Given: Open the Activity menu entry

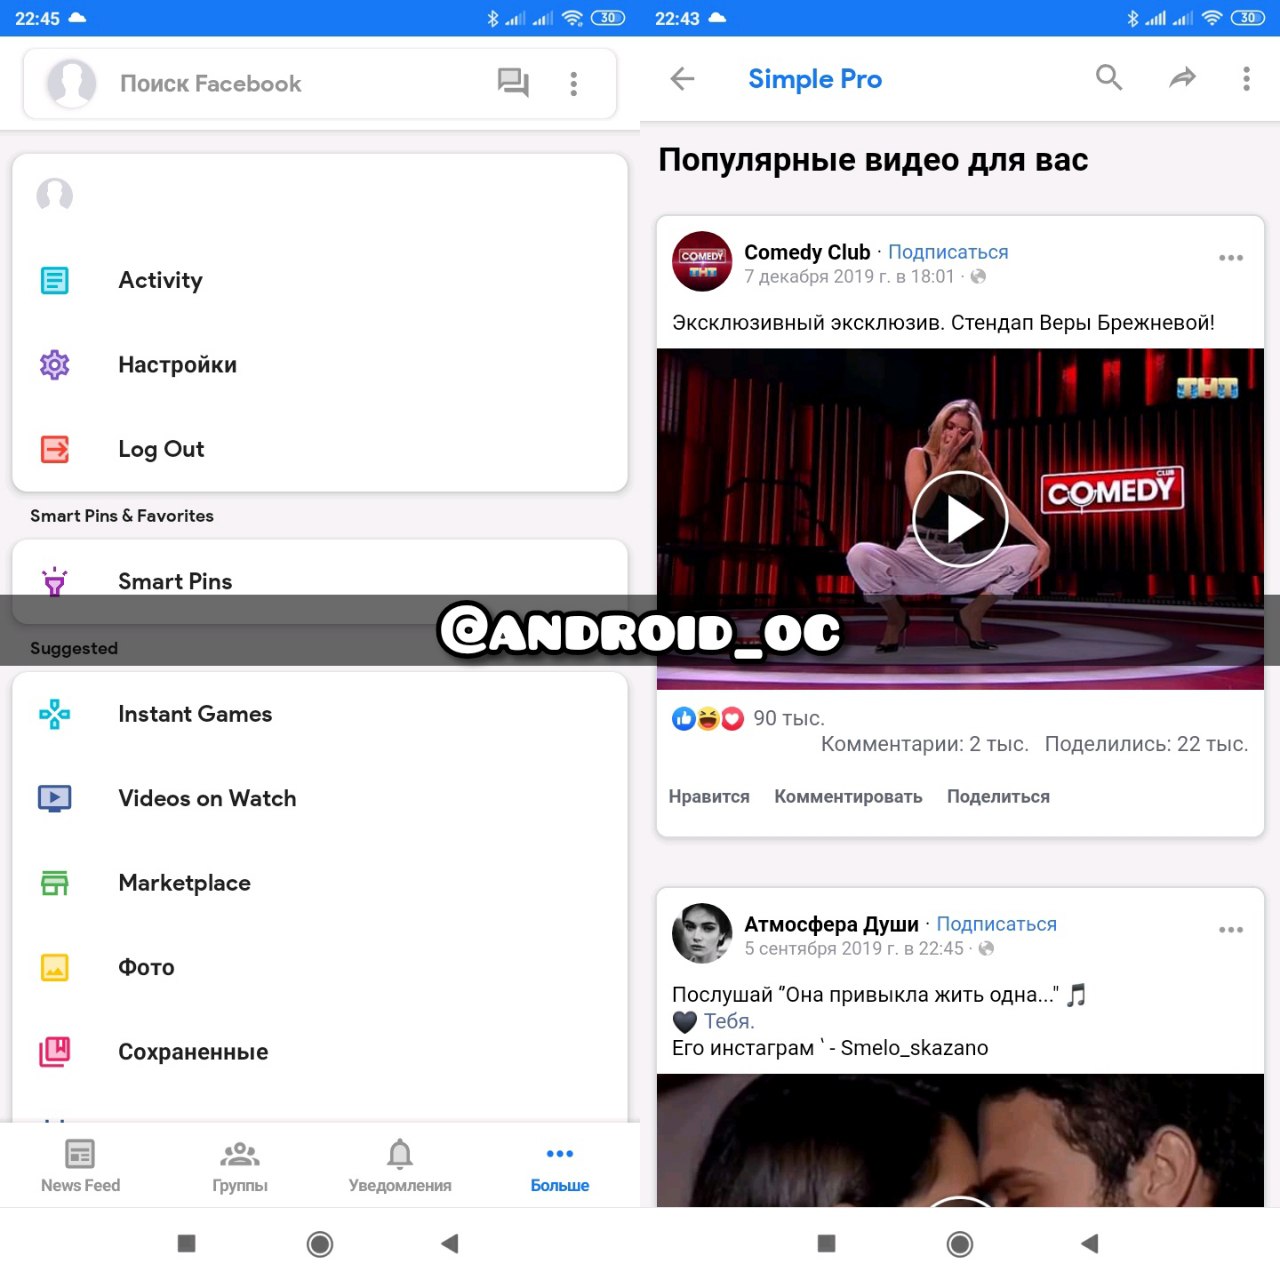Looking at the screenshot, I should pyautogui.click(x=320, y=280).
